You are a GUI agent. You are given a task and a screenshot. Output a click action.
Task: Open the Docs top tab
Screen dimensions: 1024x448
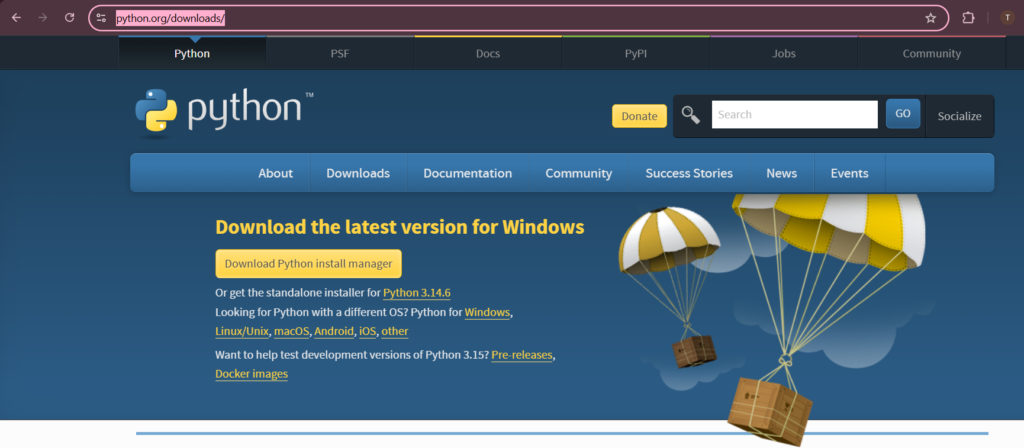488,54
